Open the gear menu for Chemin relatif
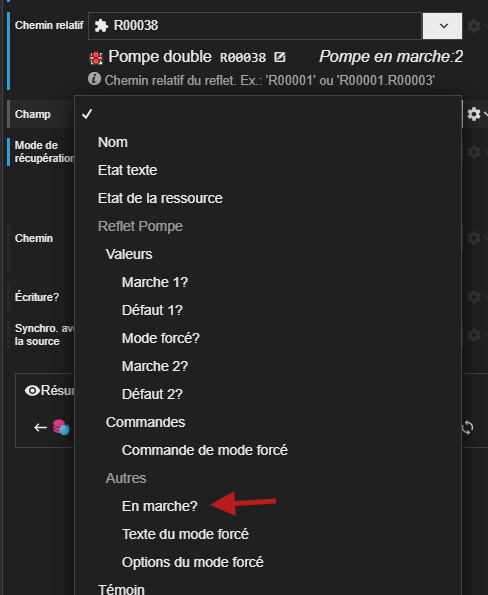 (x=474, y=26)
